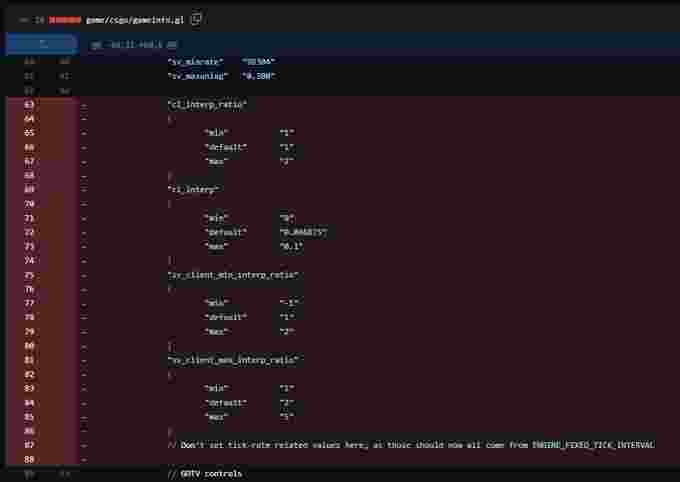This screenshot has width=680, height=482.
Task: Expand hidden lines above the diff hunk
Action: [42, 44]
